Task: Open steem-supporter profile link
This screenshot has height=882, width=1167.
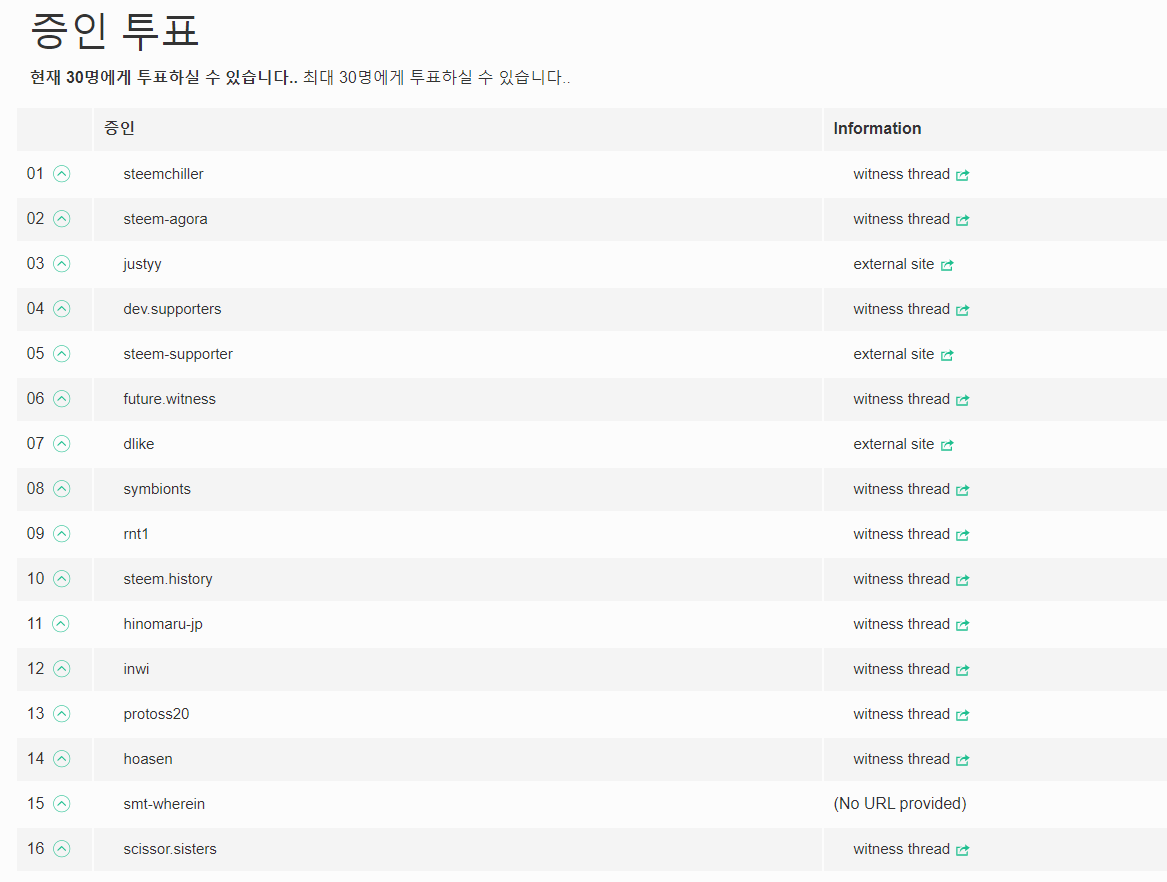Action: (178, 354)
